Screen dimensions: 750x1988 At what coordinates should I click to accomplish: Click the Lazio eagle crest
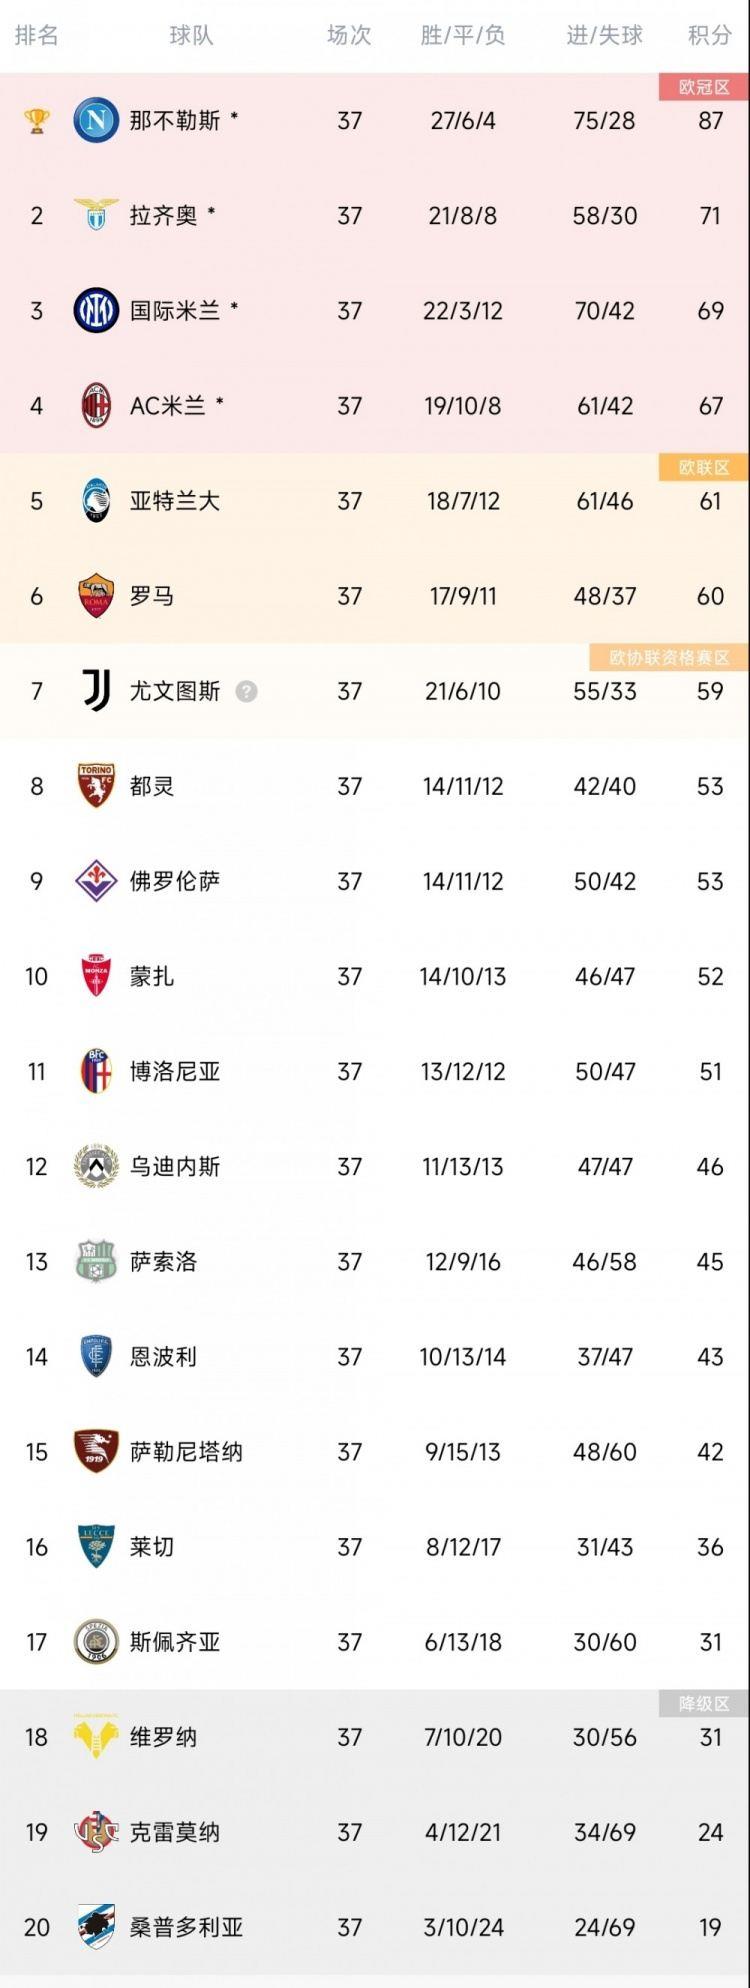point(96,215)
